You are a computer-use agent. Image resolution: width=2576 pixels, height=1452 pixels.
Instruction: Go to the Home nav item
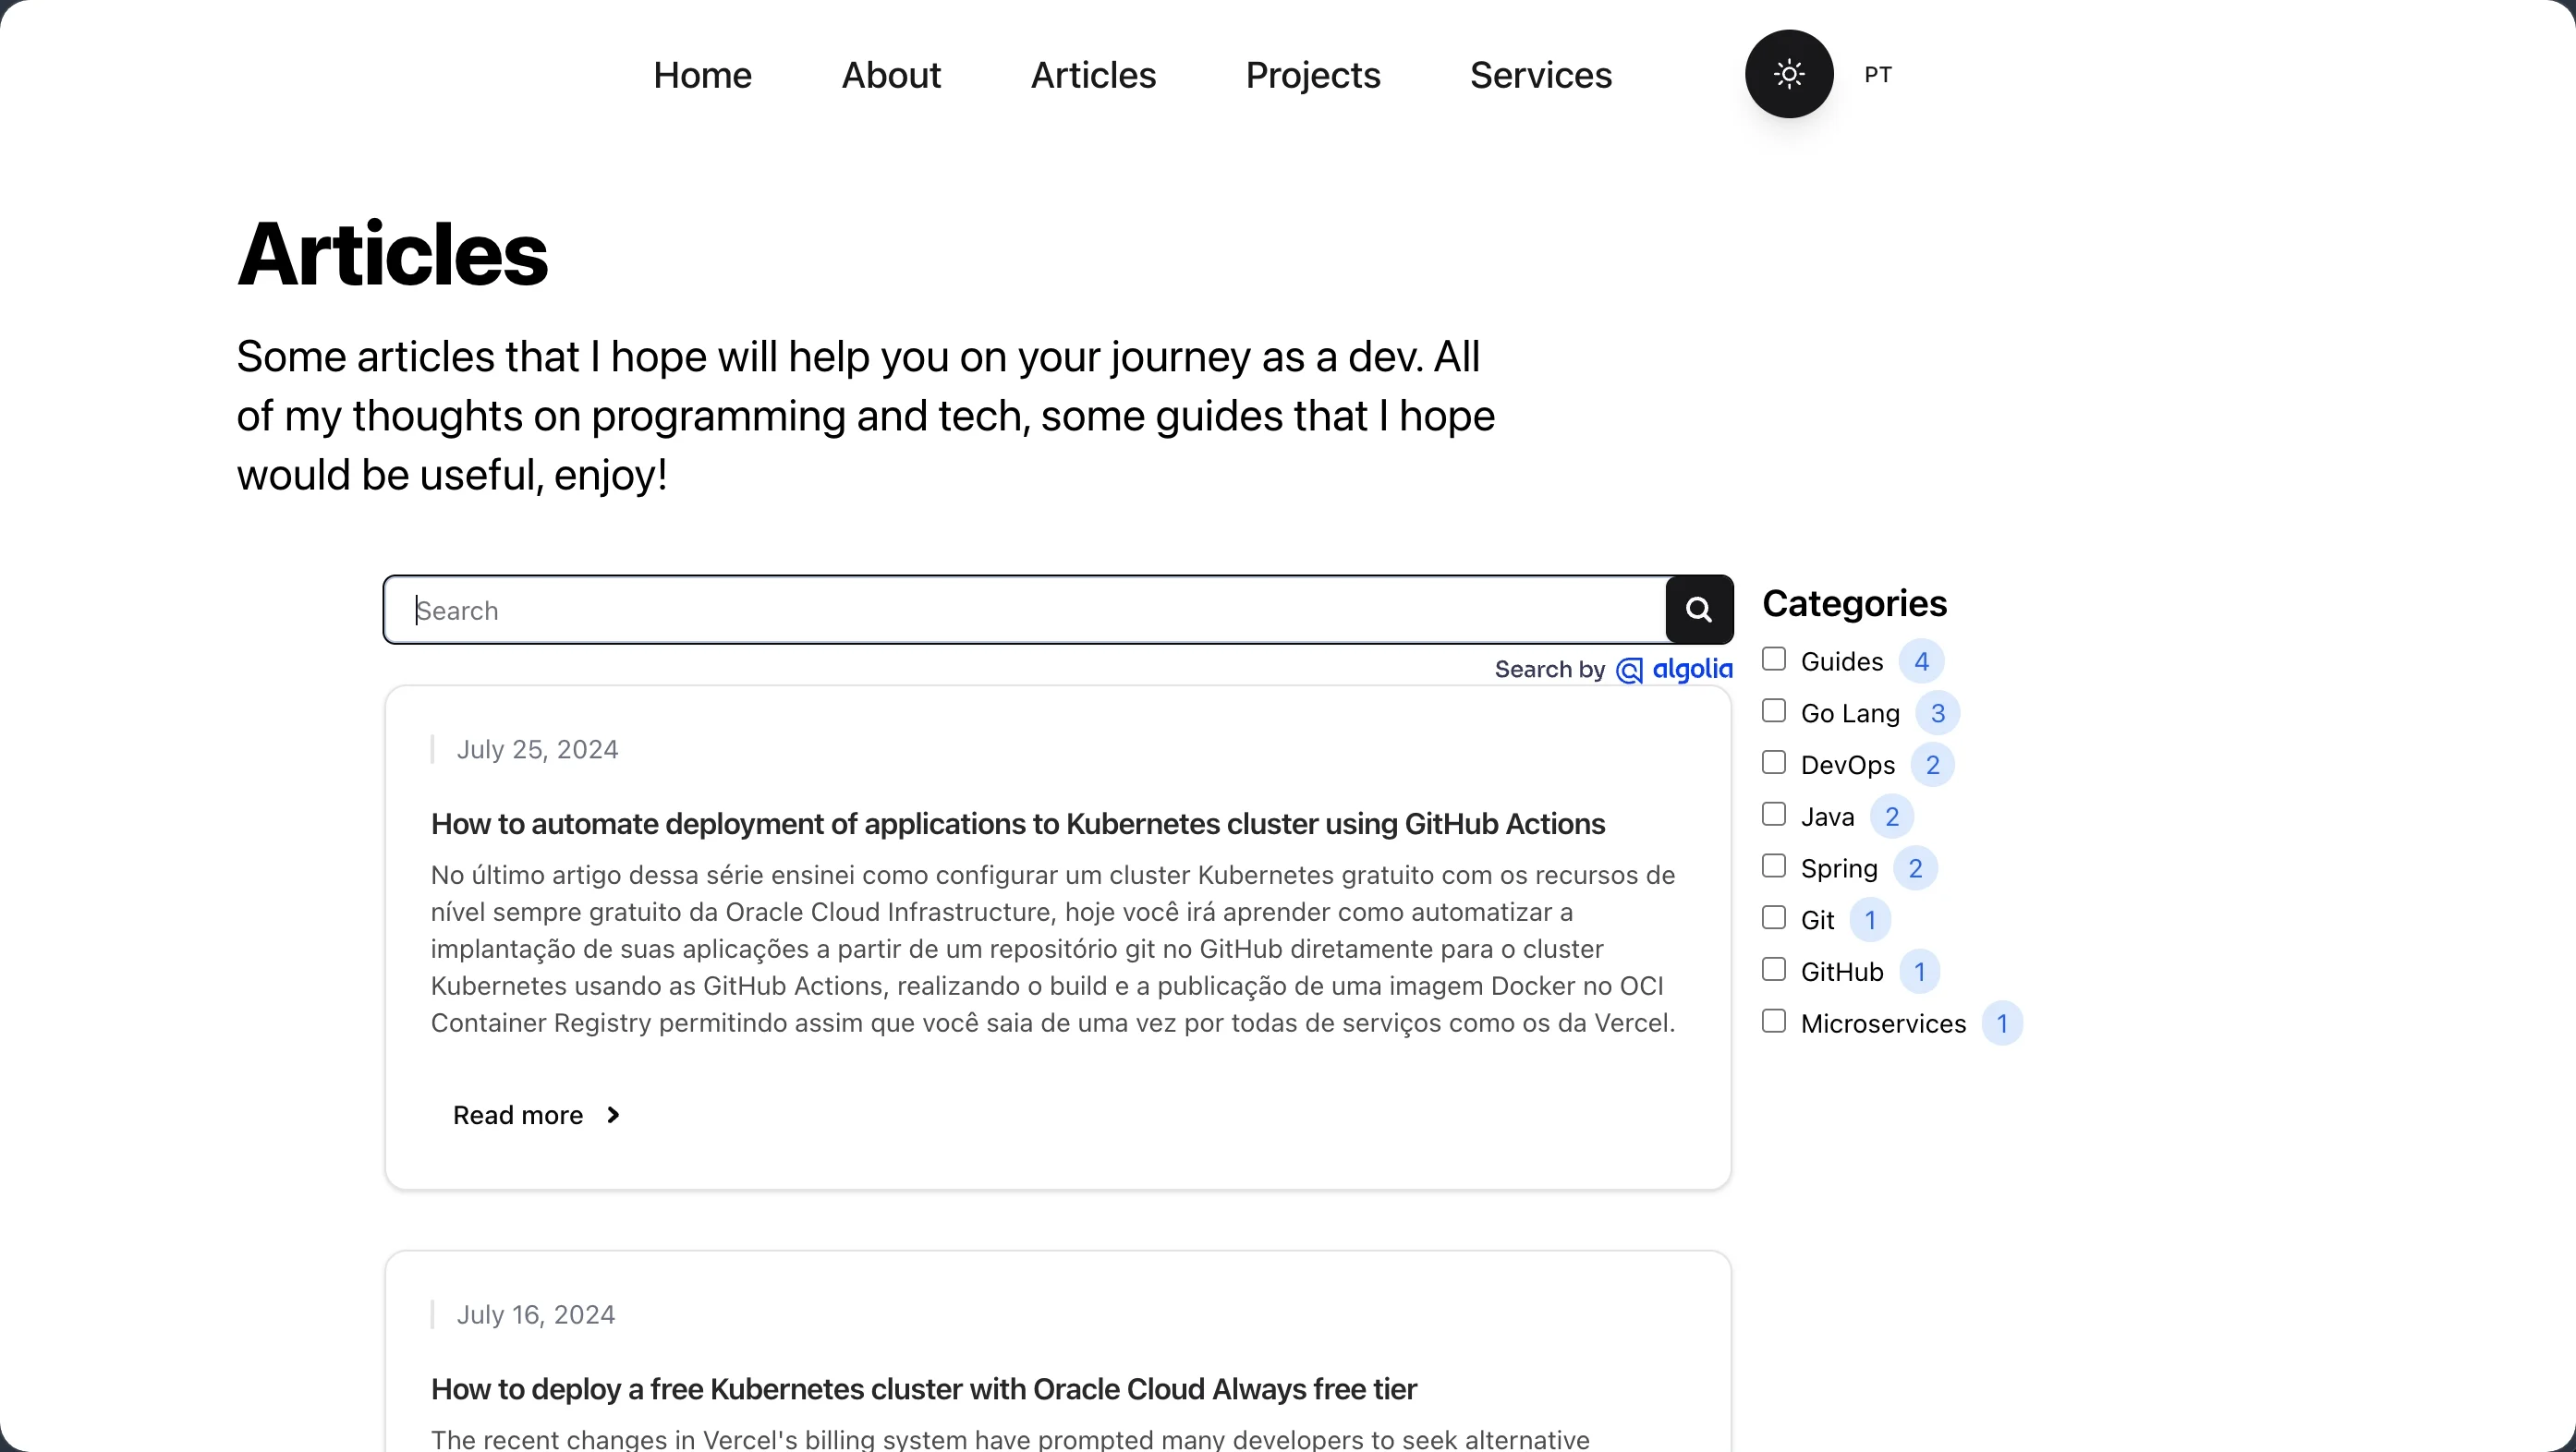point(702,75)
